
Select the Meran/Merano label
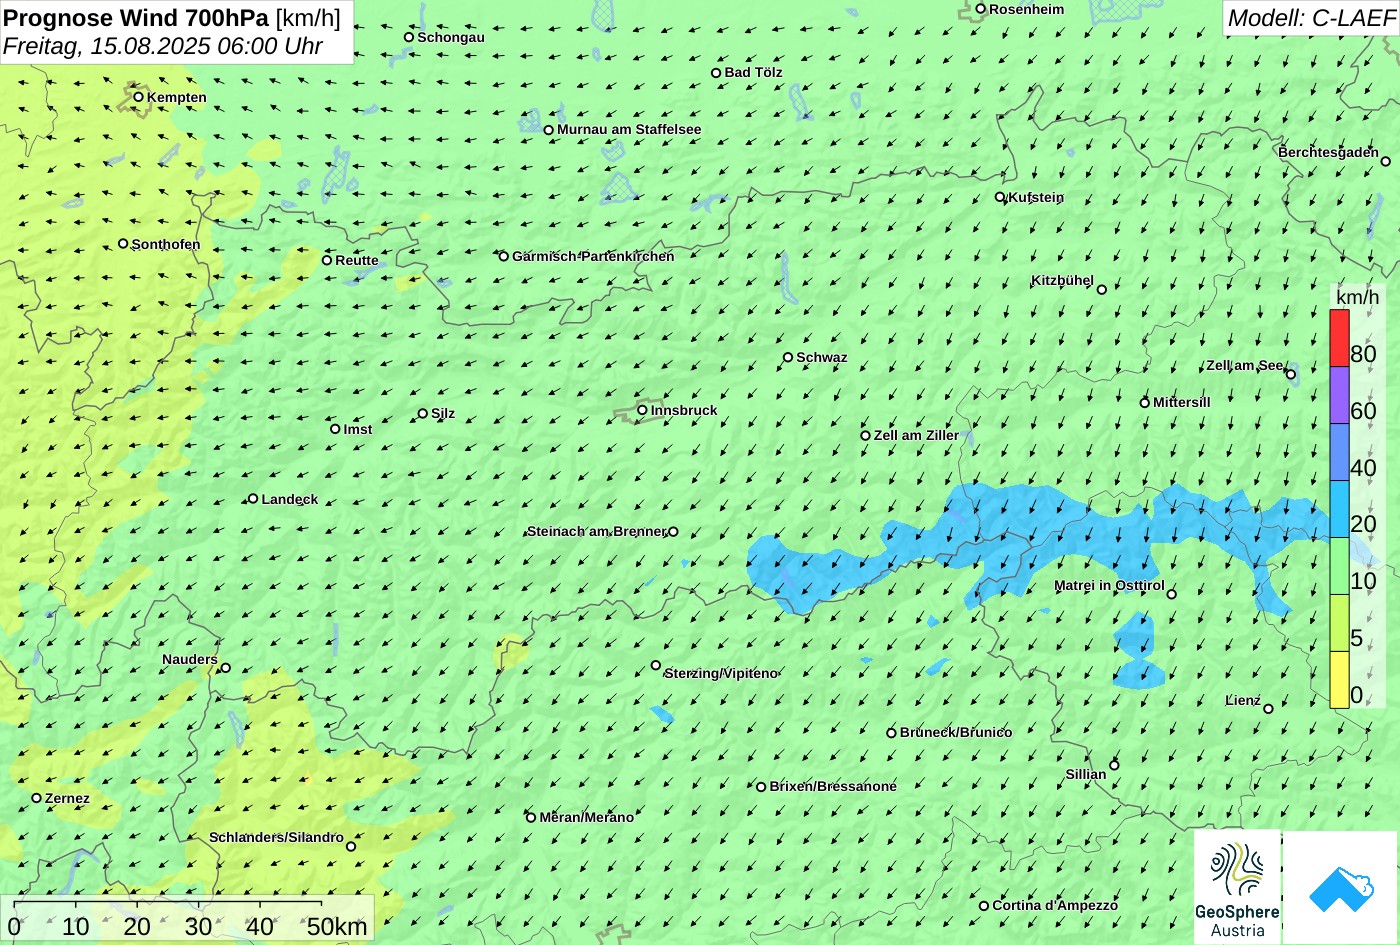(x=587, y=817)
